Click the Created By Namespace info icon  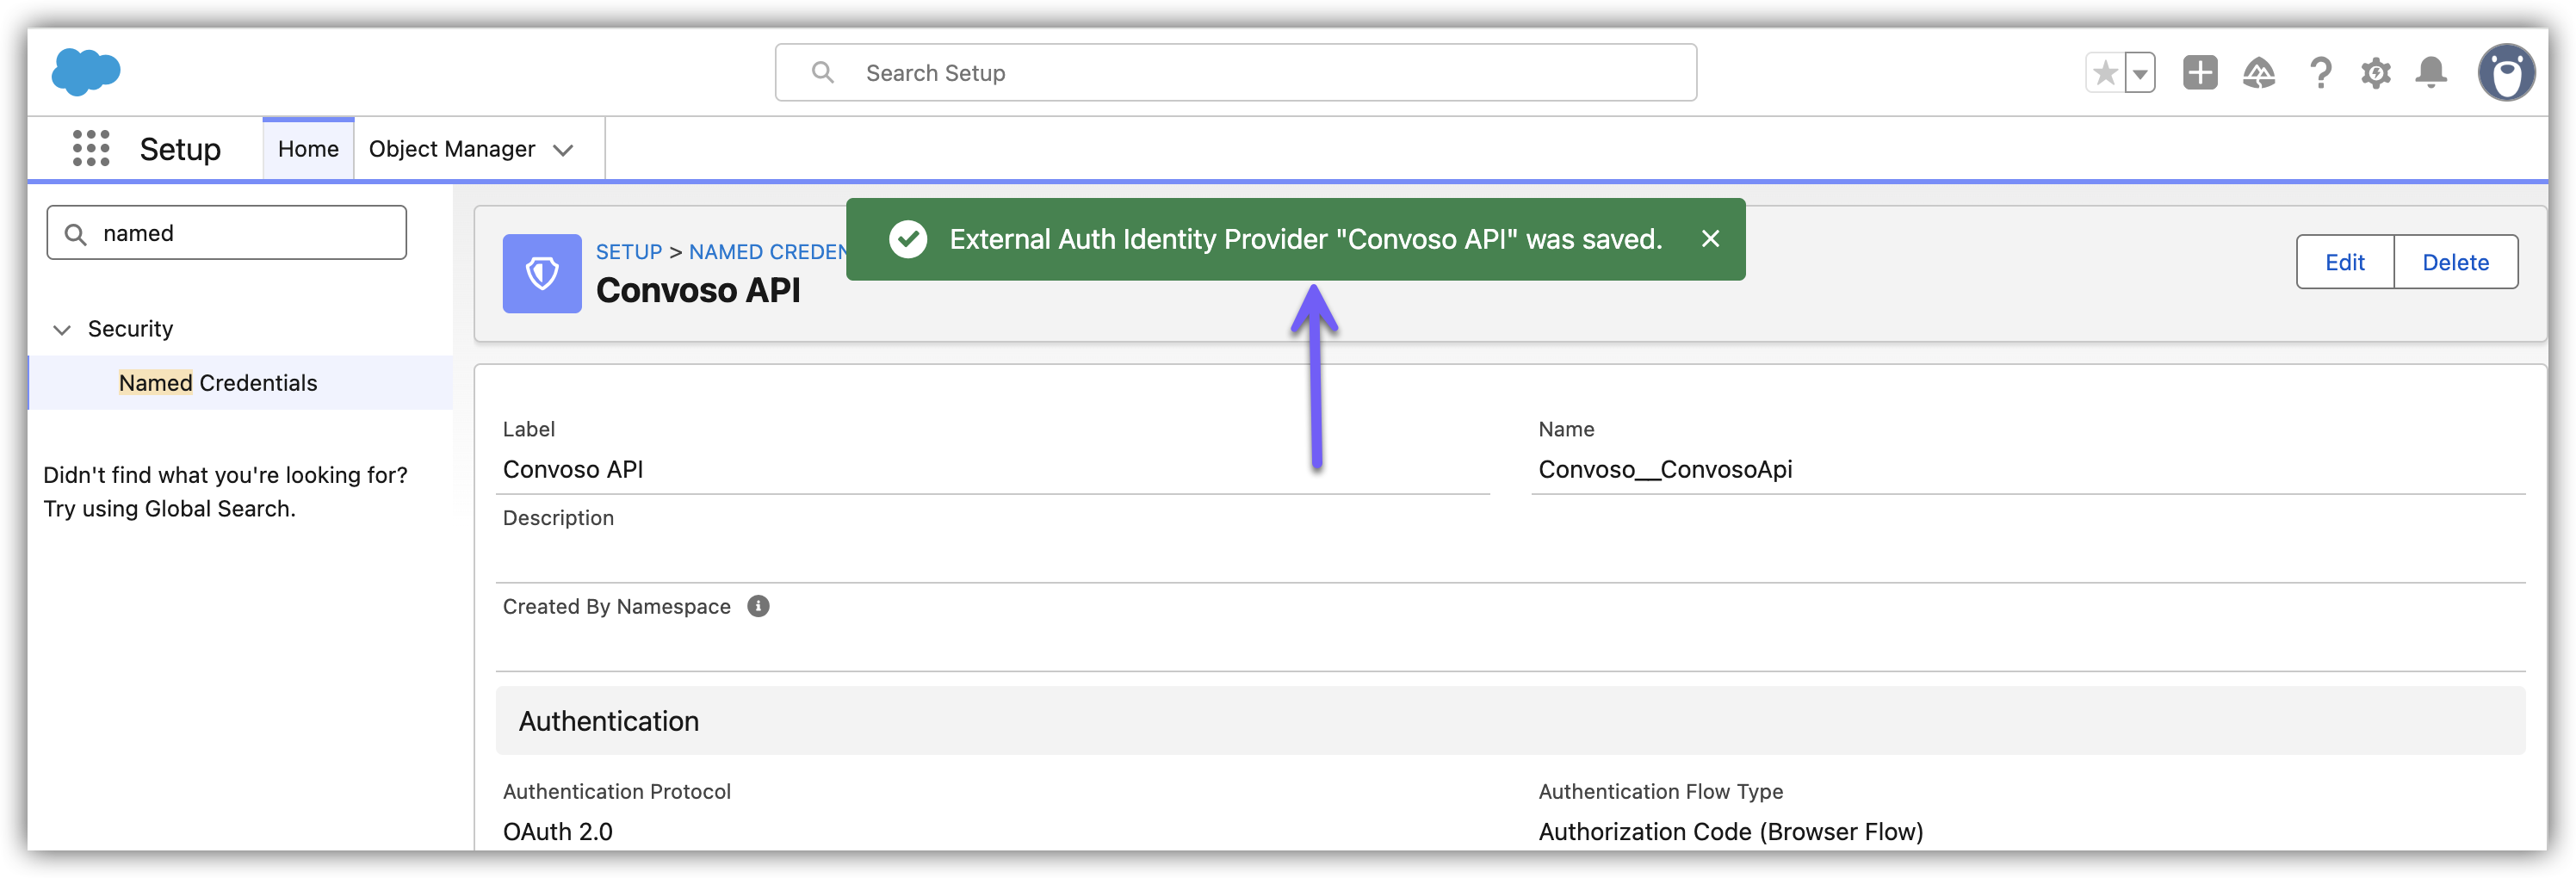click(758, 606)
